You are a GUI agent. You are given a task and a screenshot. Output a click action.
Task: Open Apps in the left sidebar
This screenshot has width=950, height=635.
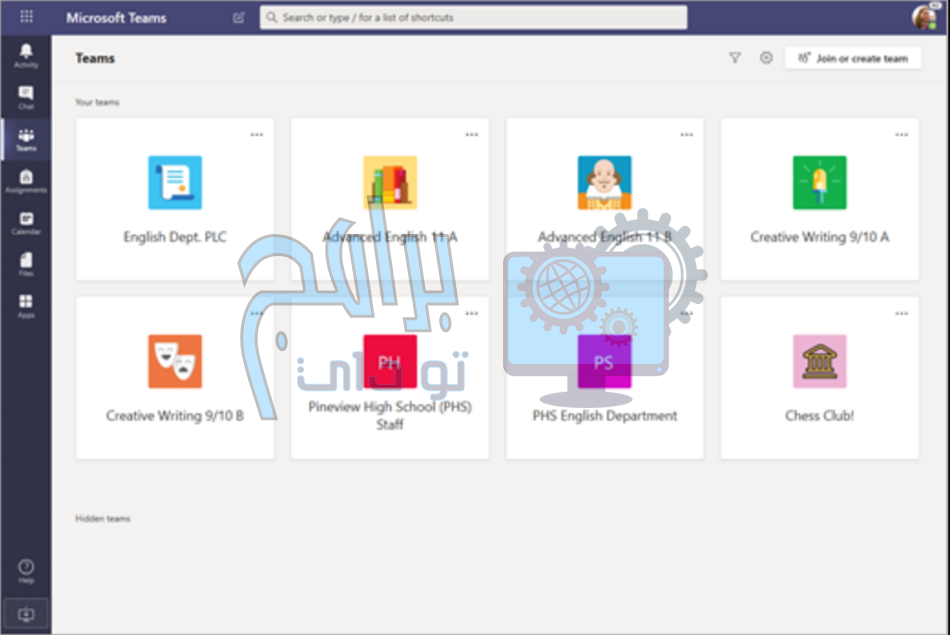click(x=26, y=306)
